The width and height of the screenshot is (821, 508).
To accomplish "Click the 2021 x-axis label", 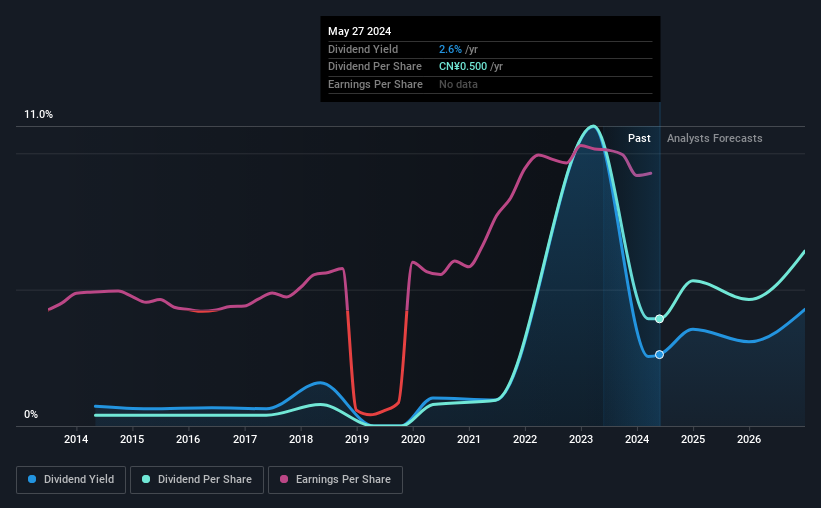I will (x=469, y=439).
